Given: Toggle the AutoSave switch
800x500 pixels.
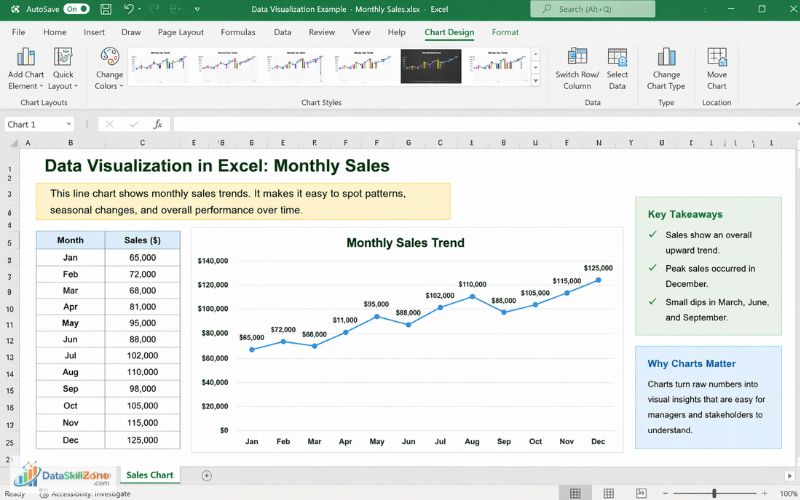Looking at the screenshot, I should coord(77,9).
